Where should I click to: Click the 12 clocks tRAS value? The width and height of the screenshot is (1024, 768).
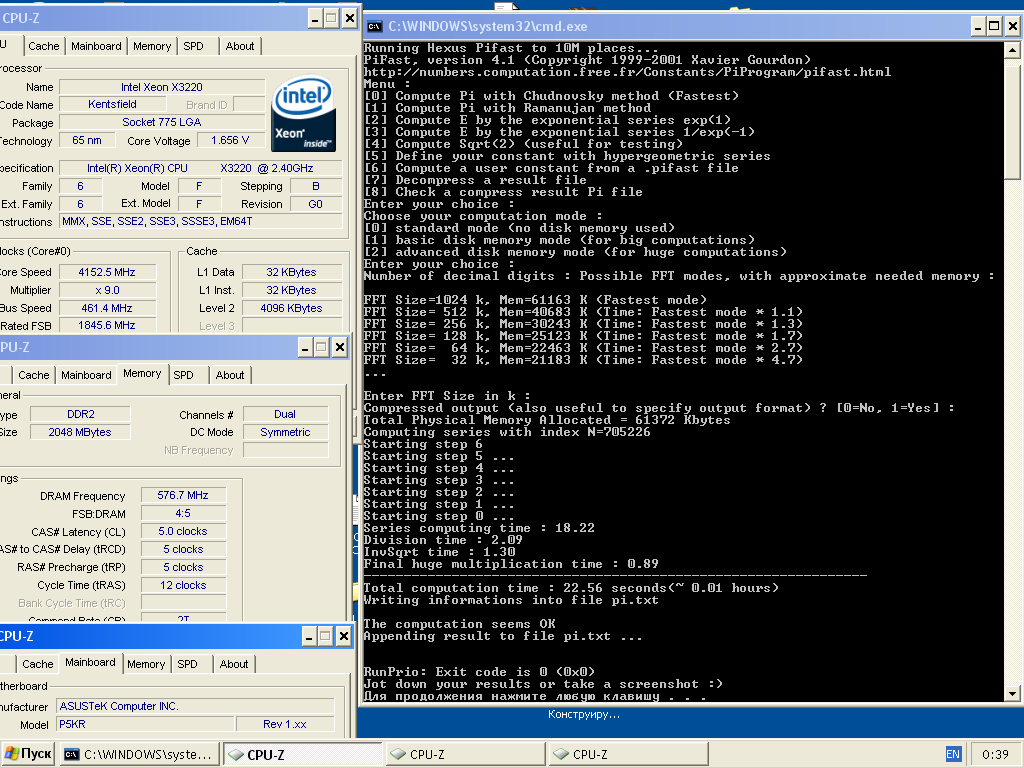183,585
